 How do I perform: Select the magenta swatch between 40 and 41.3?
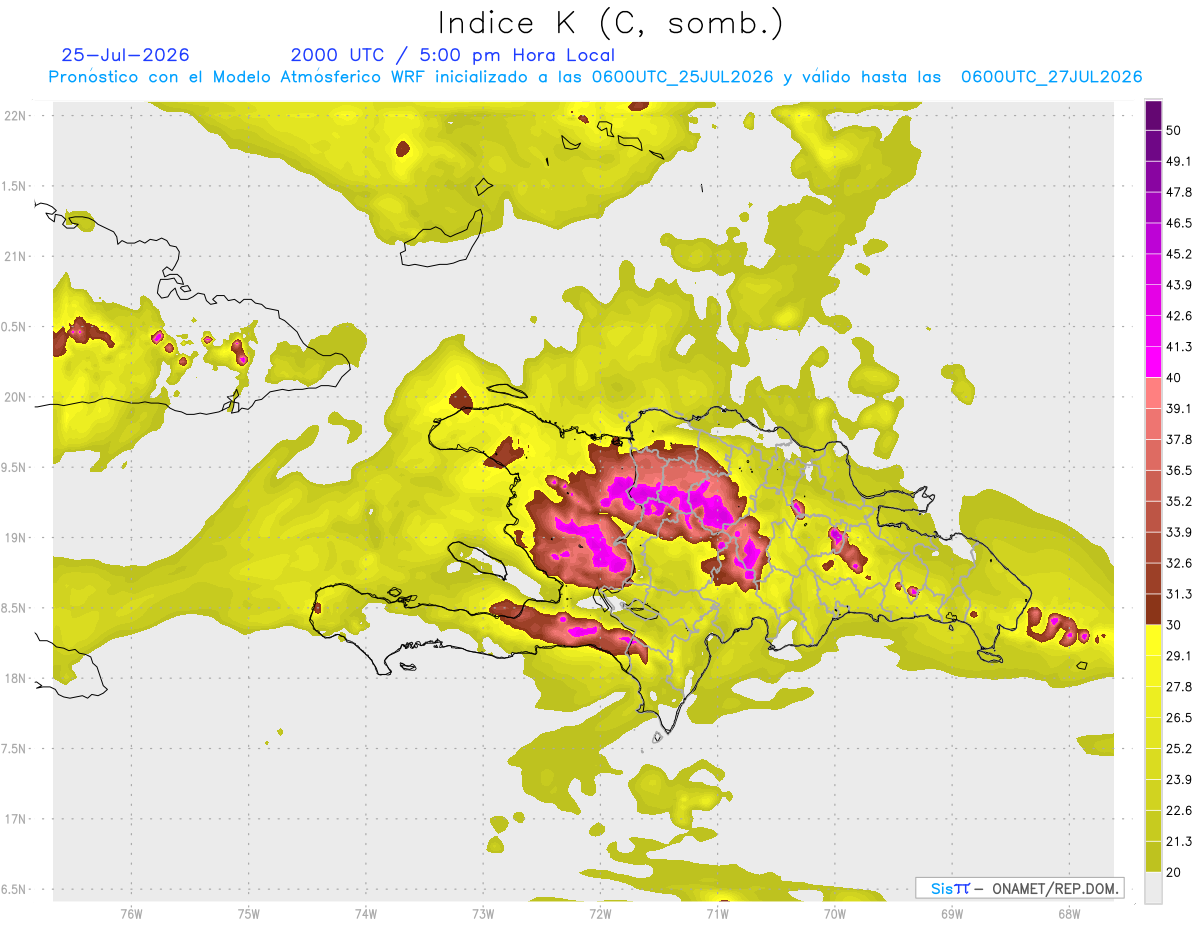pos(1153,362)
